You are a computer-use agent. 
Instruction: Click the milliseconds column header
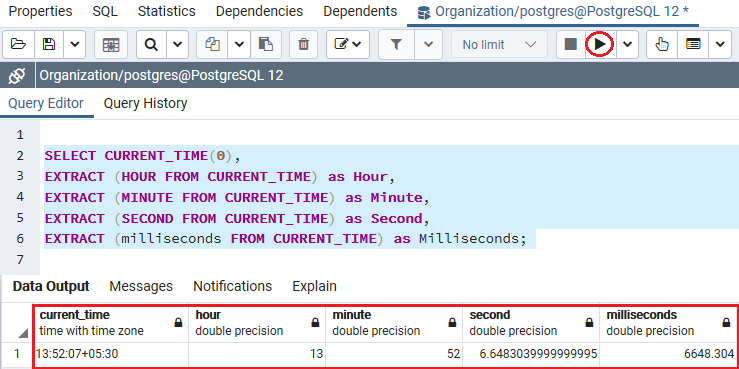[668, 323]
